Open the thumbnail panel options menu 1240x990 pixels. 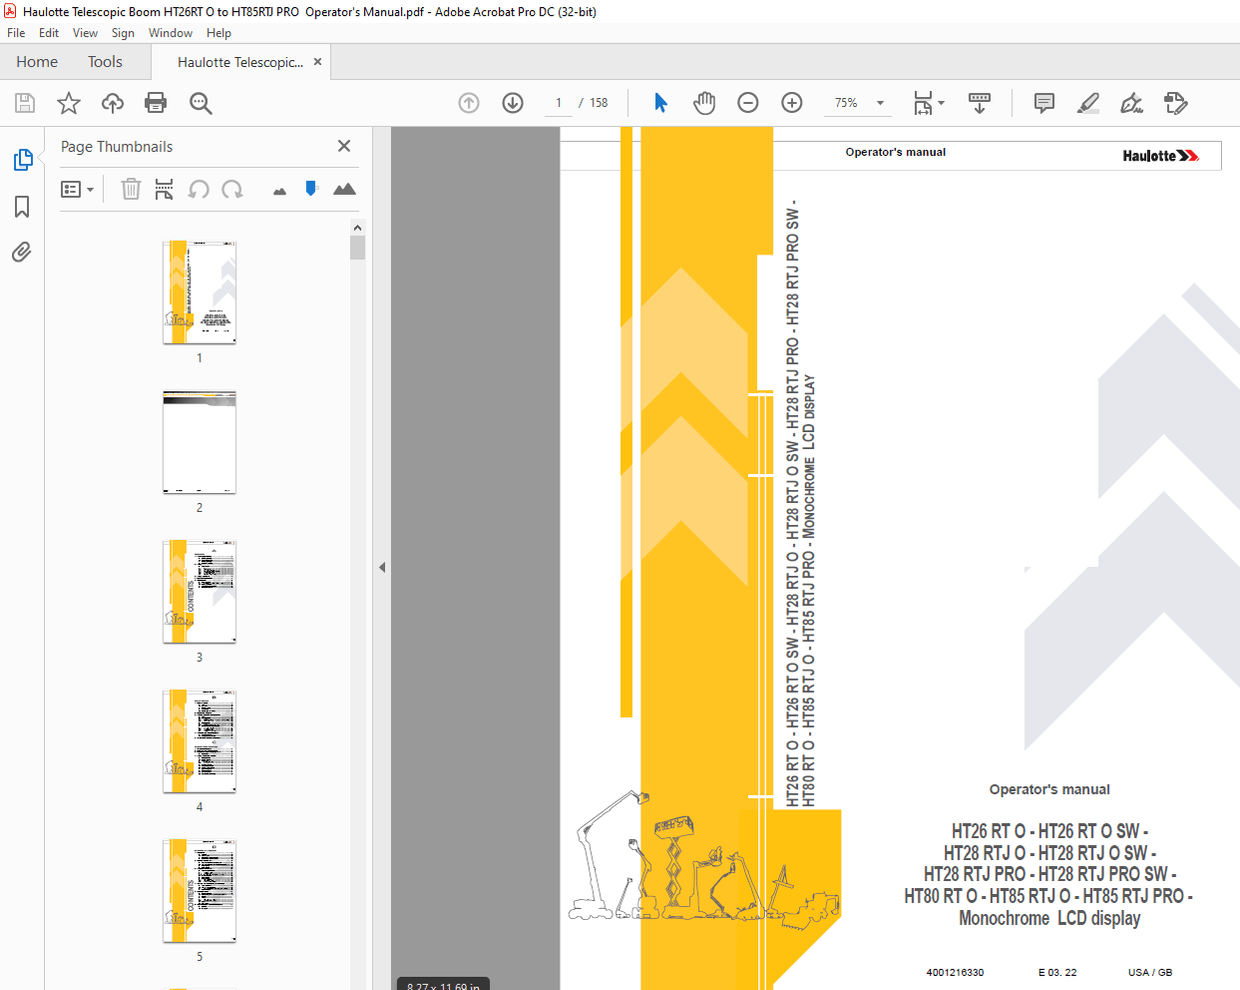tap(77, 189)
